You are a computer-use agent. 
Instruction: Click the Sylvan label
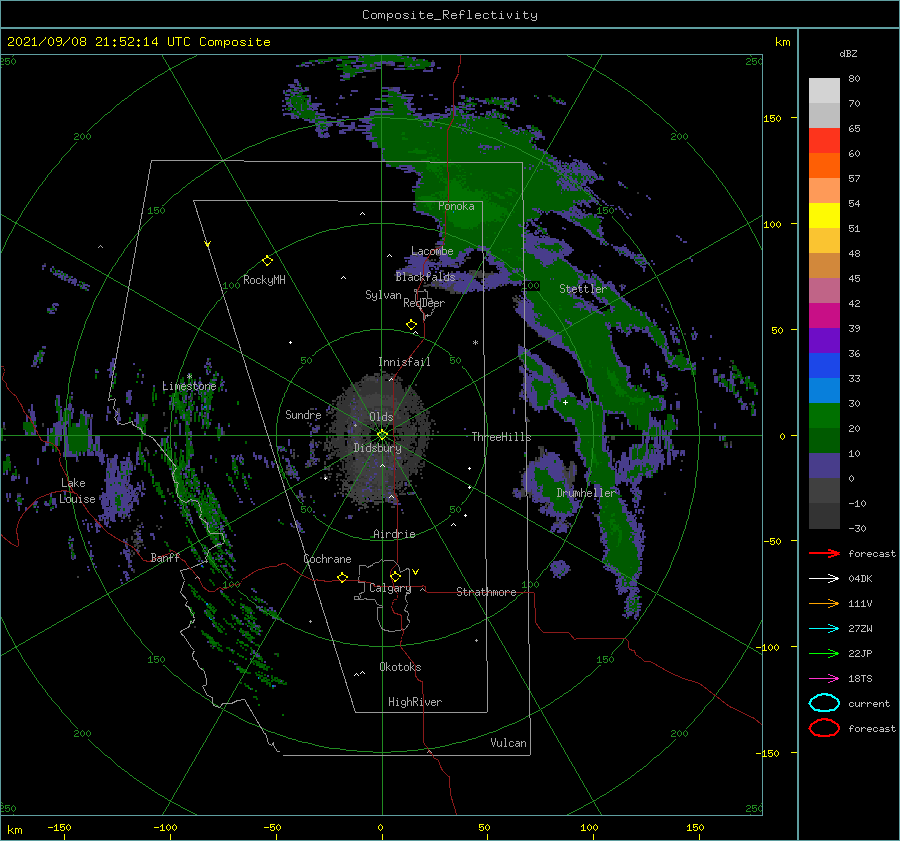(x=383, y=295)
